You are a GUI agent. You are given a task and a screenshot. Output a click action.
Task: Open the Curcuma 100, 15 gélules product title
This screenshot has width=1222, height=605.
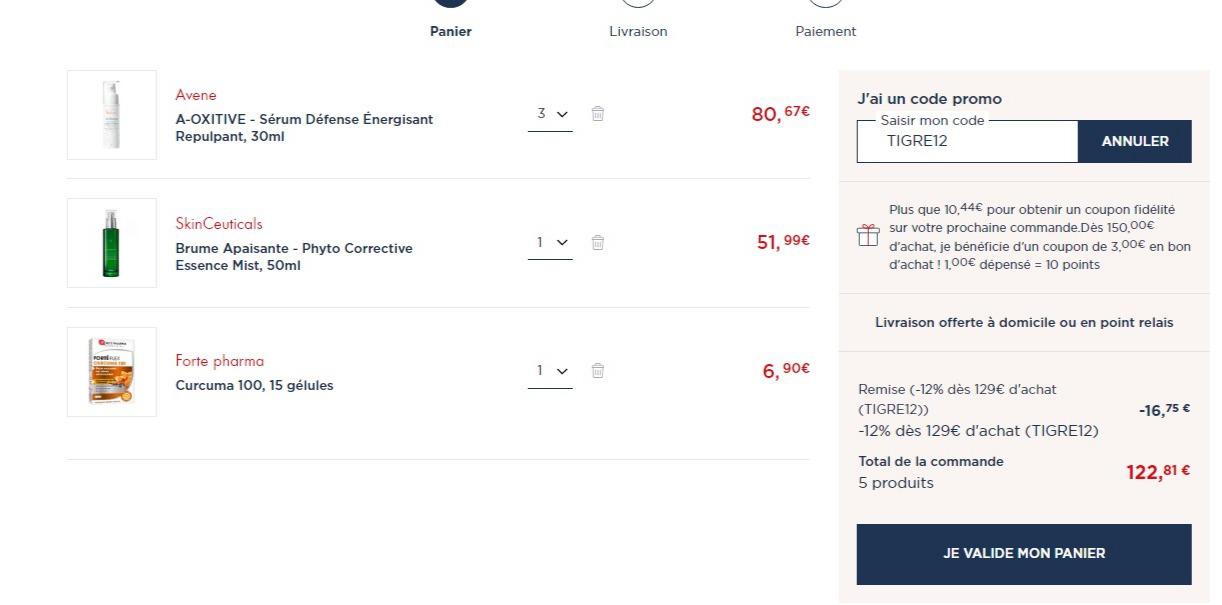(x=255, y=386)
